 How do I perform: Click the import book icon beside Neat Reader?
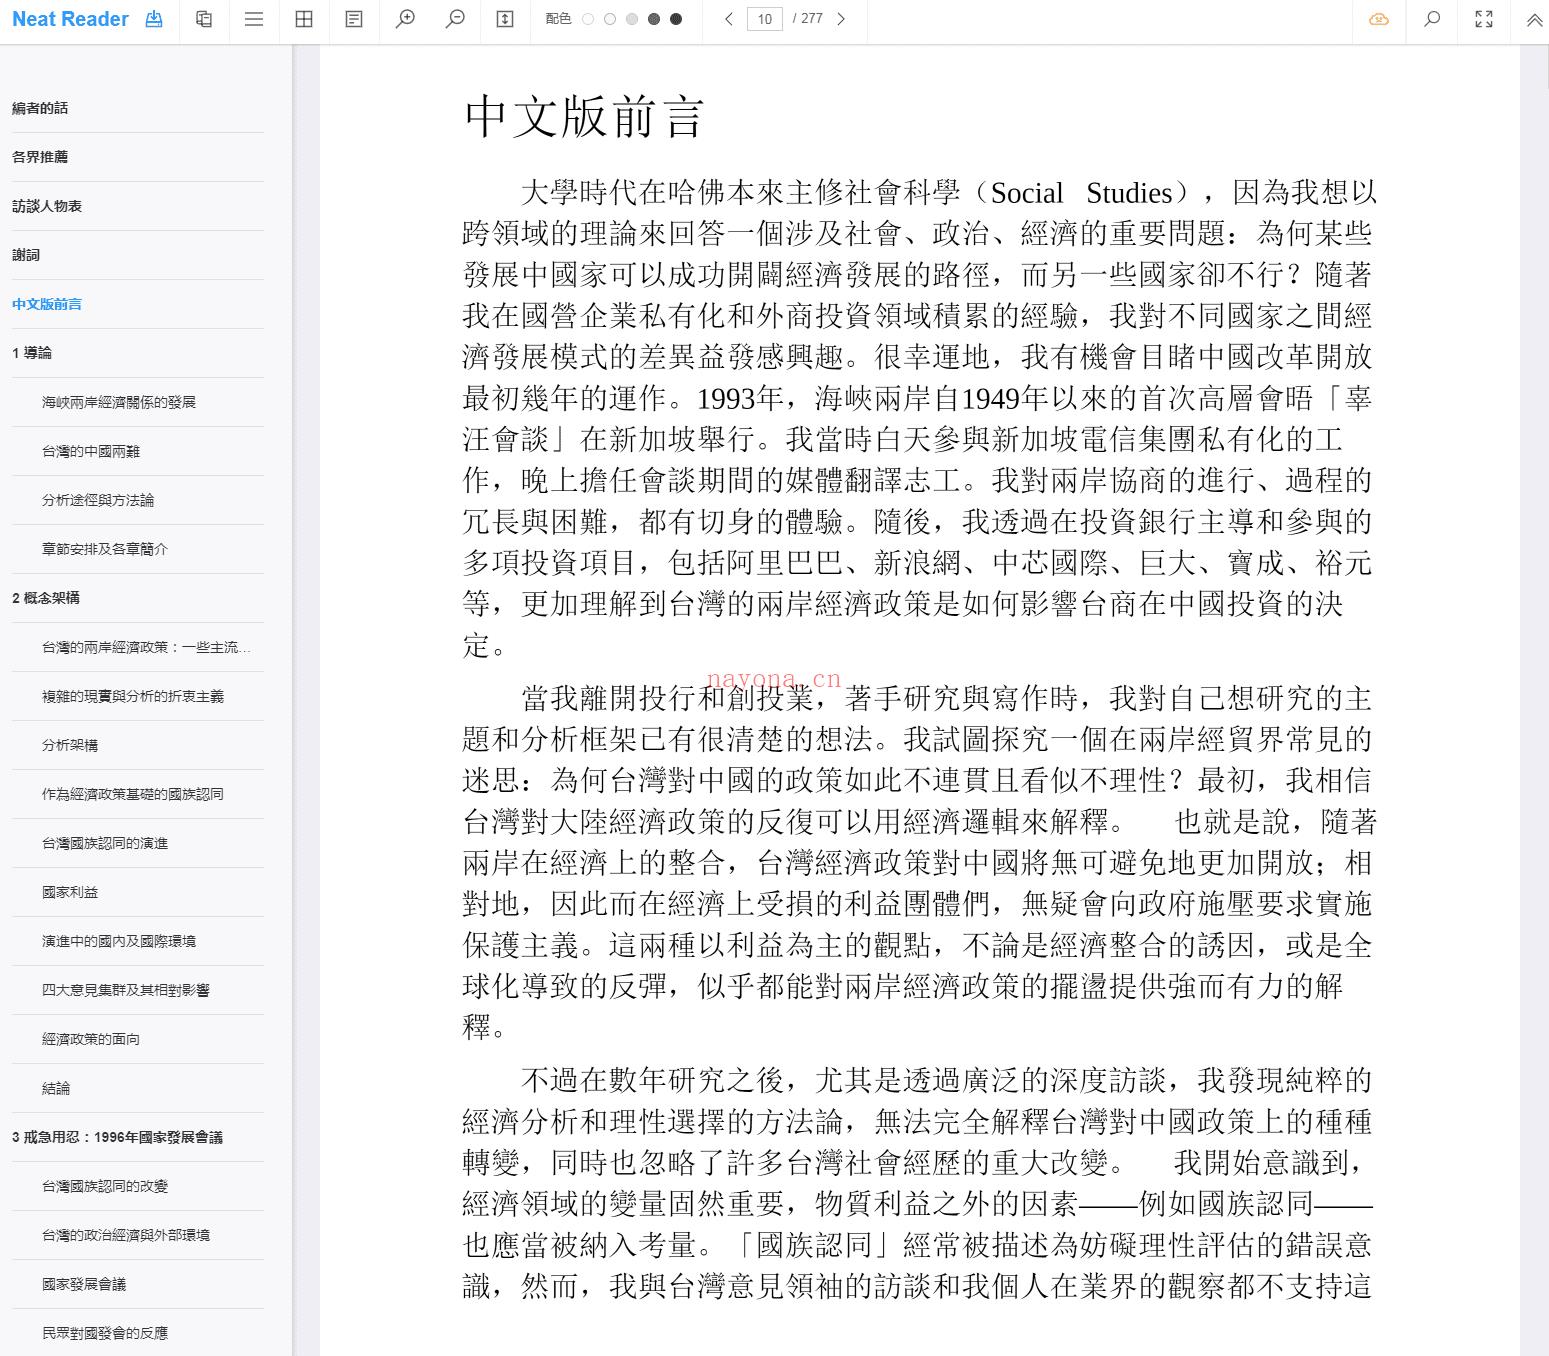click(154, 19)
